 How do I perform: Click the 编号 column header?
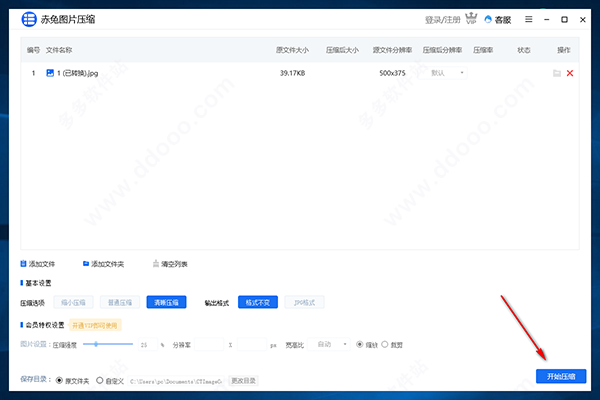coord(33,50)
